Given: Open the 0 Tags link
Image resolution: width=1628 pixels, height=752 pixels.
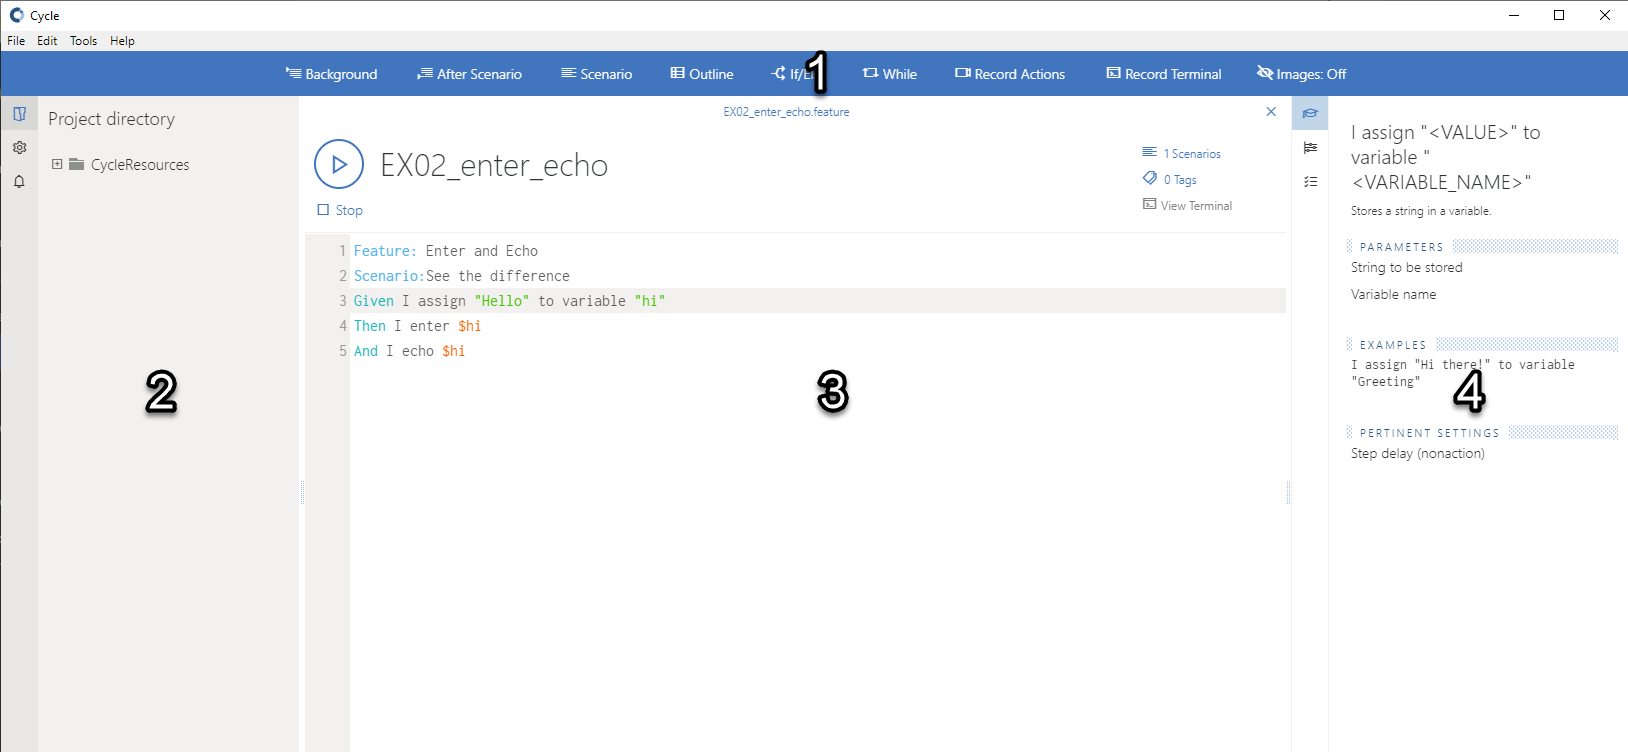Looking at the screenshot, I should pyautogui.click(x=1184, y=180).
